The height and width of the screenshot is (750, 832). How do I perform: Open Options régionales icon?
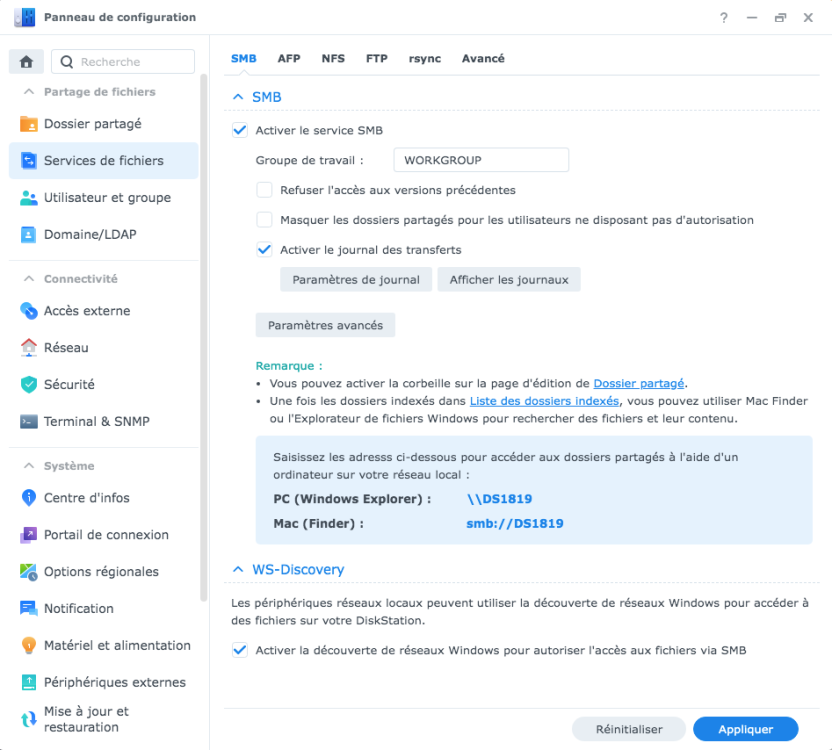pyautogui.click(x=29, y=572)
